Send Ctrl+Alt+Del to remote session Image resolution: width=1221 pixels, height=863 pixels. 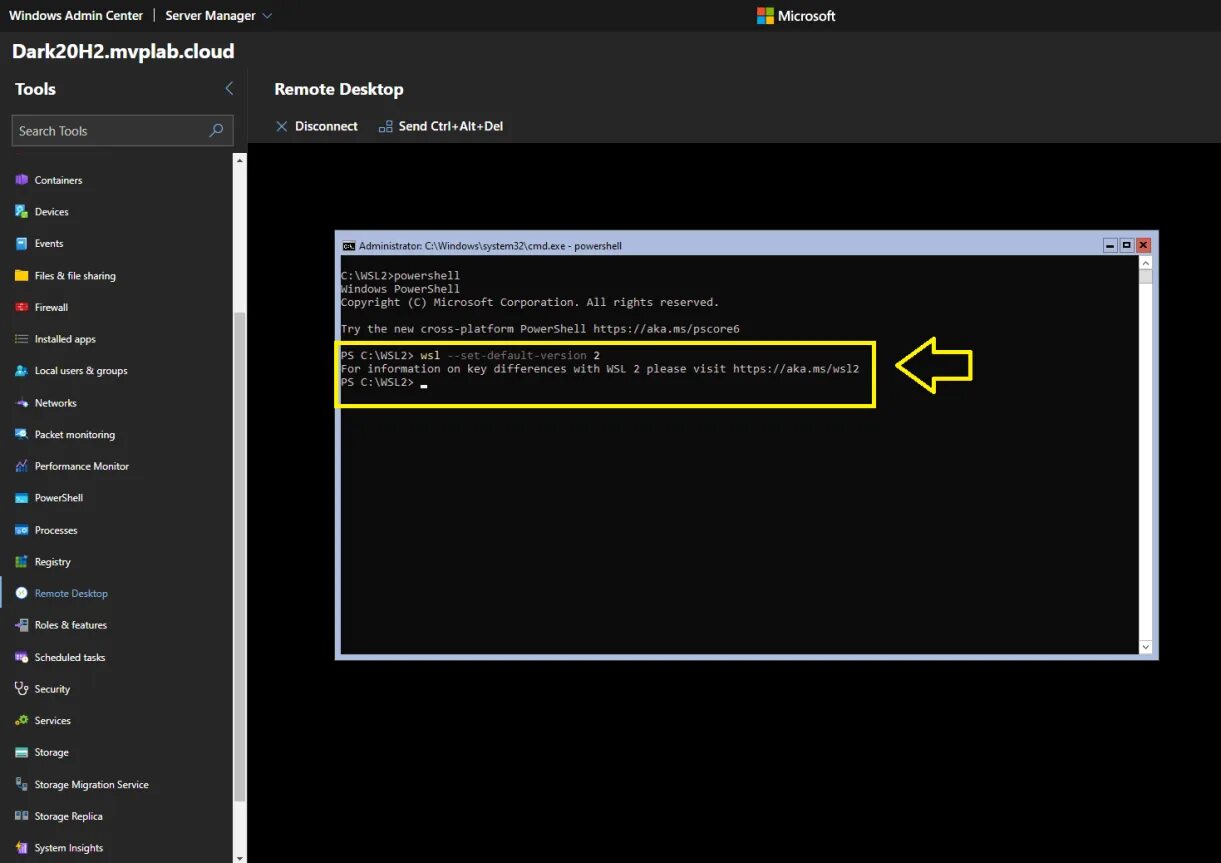click(442, 126)
